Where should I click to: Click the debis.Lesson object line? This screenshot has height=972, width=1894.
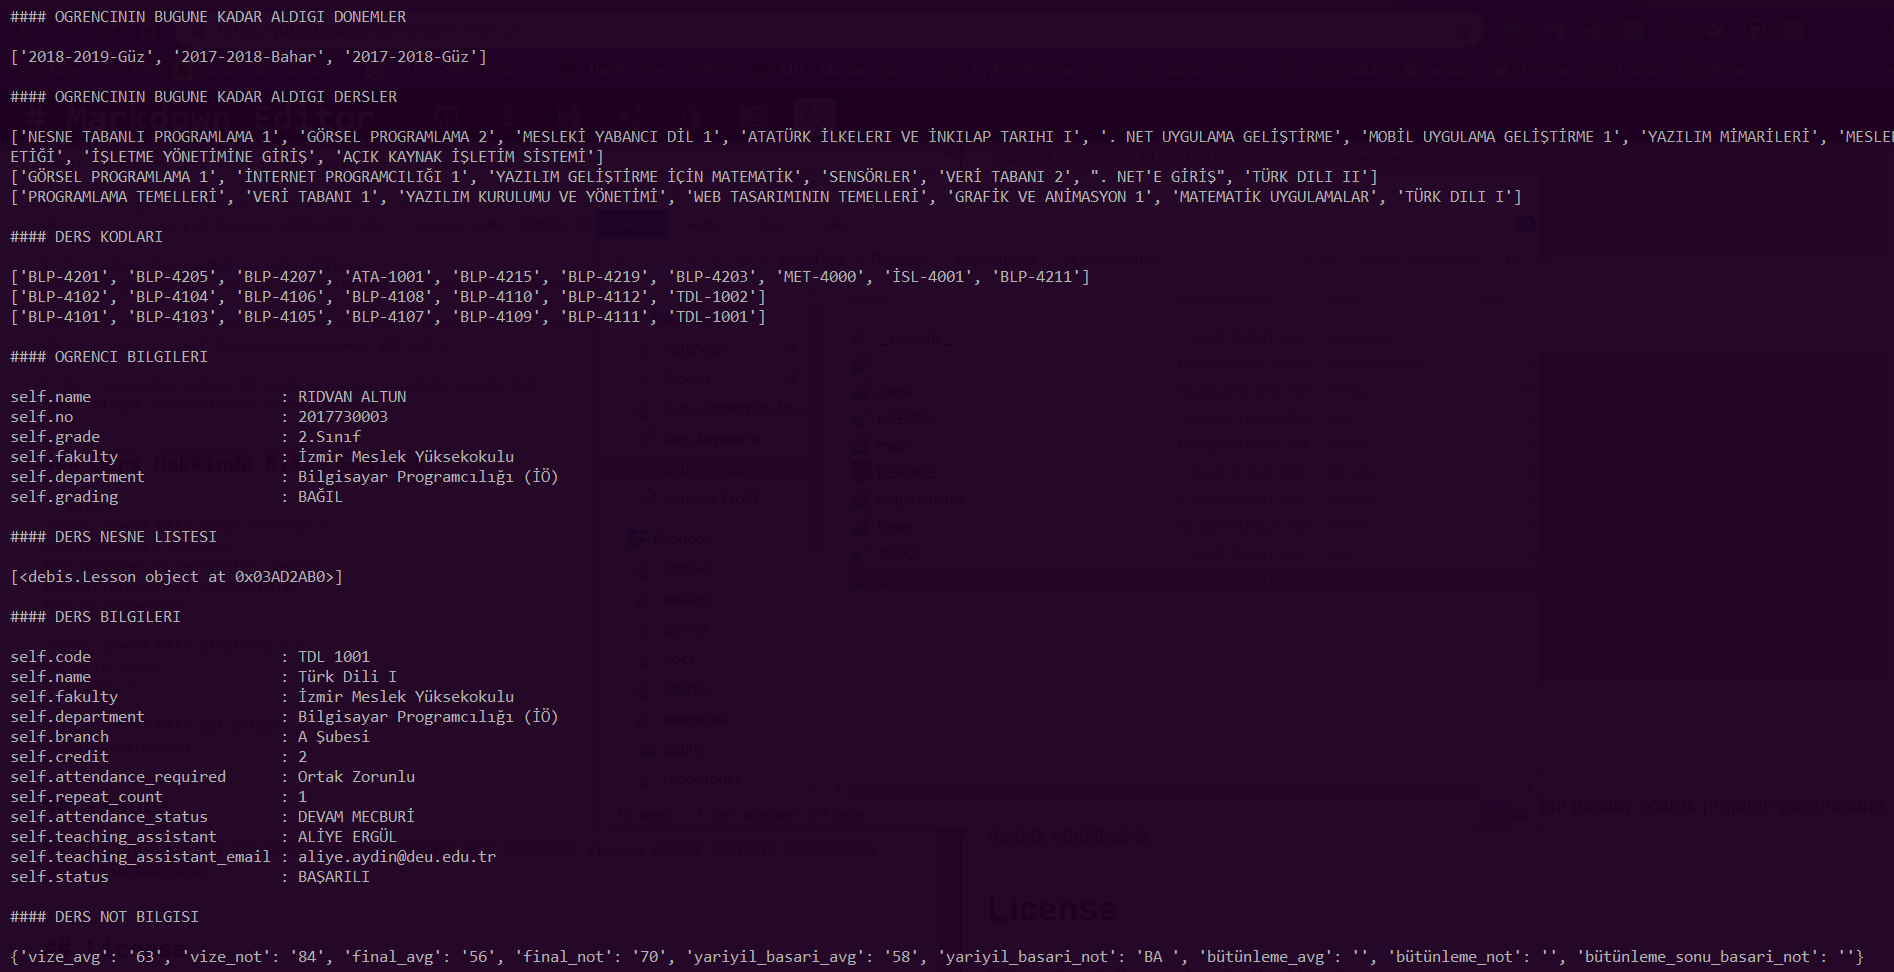pyautogui.click(x=177, y=576)
